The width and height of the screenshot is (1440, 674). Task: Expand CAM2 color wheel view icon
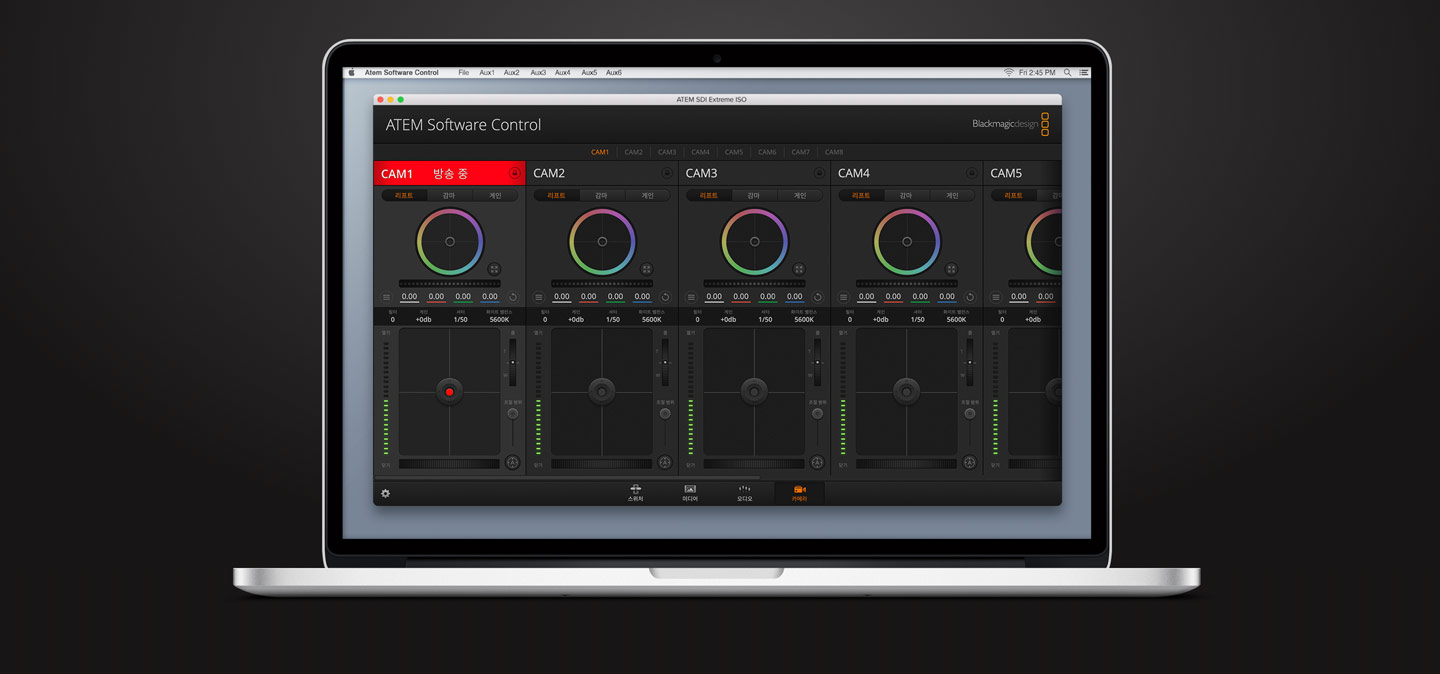coord(646,269)
